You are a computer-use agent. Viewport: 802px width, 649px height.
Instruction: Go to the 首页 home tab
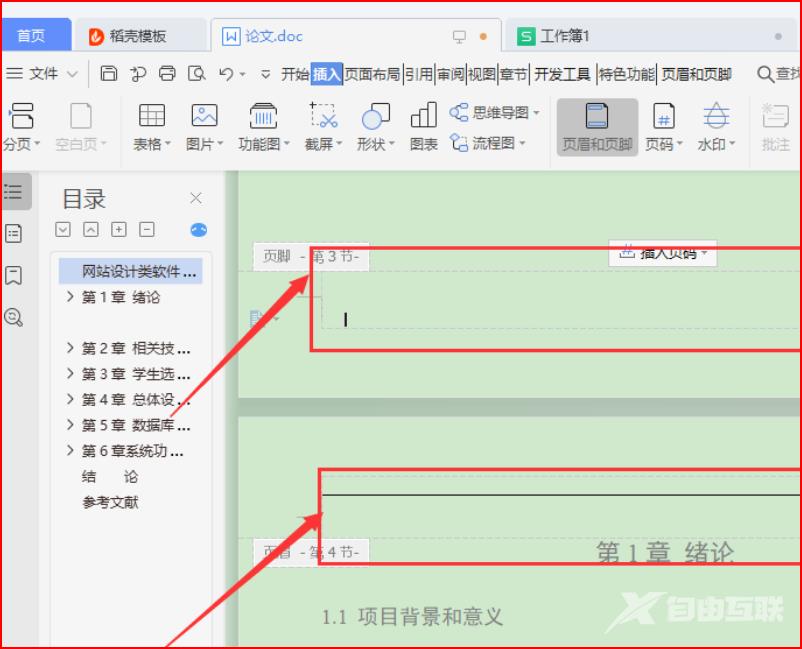pyautogui.click(x=36, y=35)
